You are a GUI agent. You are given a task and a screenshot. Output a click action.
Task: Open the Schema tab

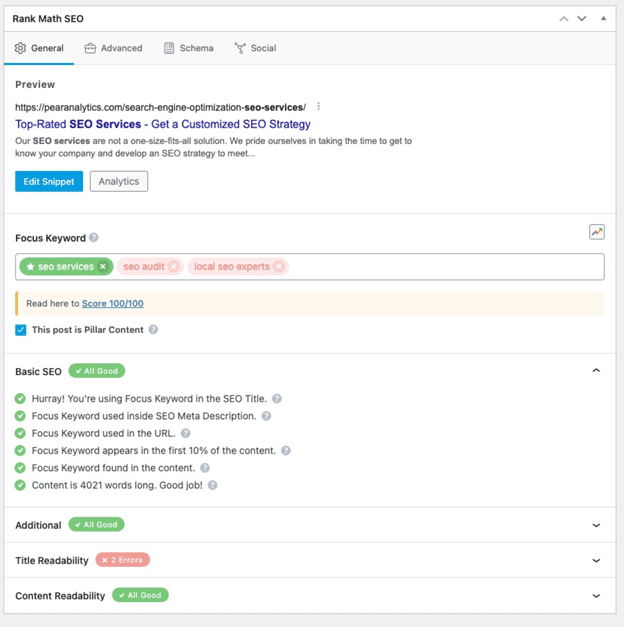click(188, 48)
